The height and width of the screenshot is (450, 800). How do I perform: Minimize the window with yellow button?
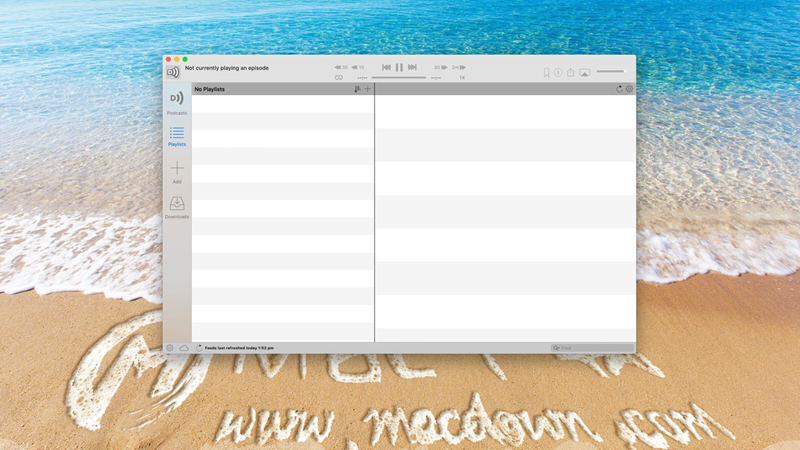pos(177,60)
